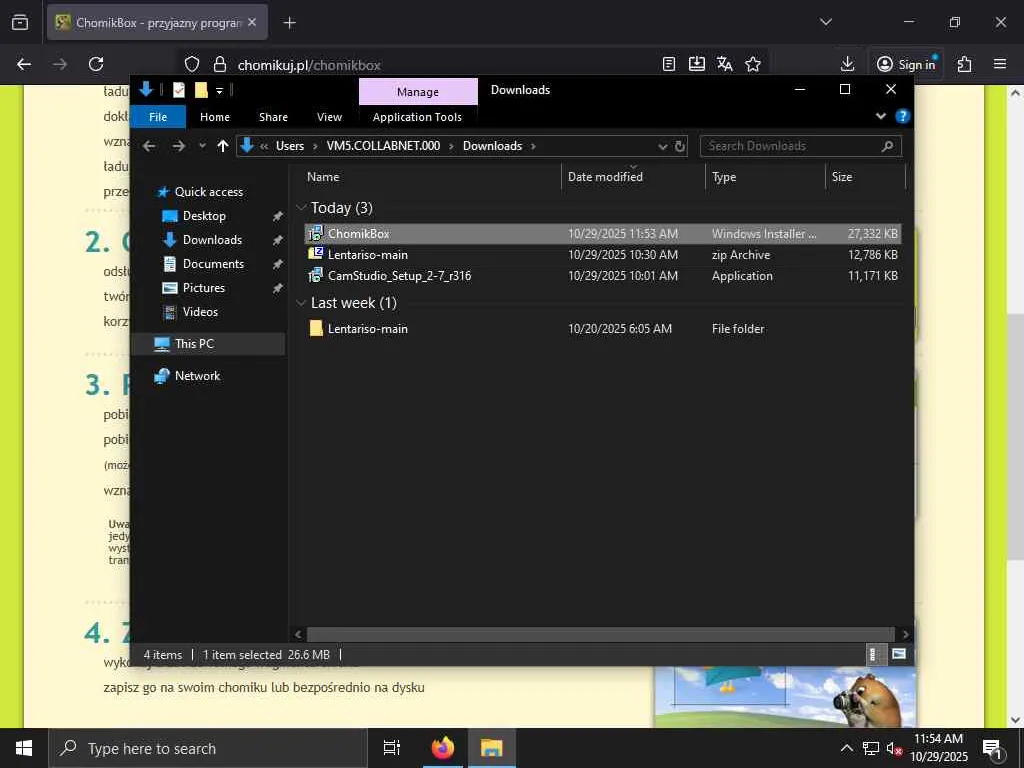Reload the chomikuj.pl page in Firefox
The width and height of the screenshot is (1024, 768).
pyautogui.click(x=96, y=64)
